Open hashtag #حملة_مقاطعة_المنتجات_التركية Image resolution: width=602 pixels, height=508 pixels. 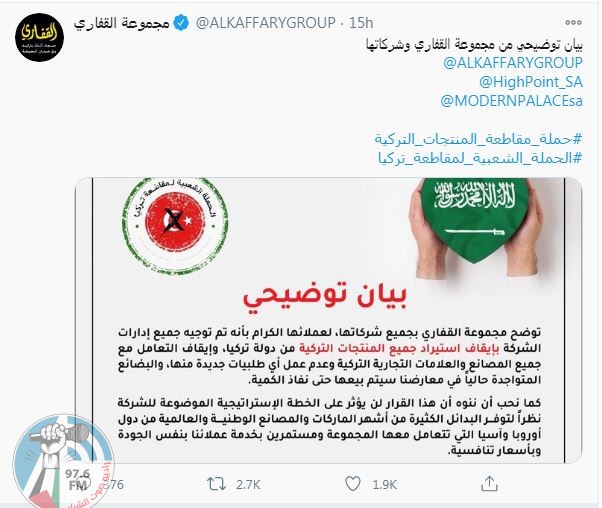coord(478,139)
